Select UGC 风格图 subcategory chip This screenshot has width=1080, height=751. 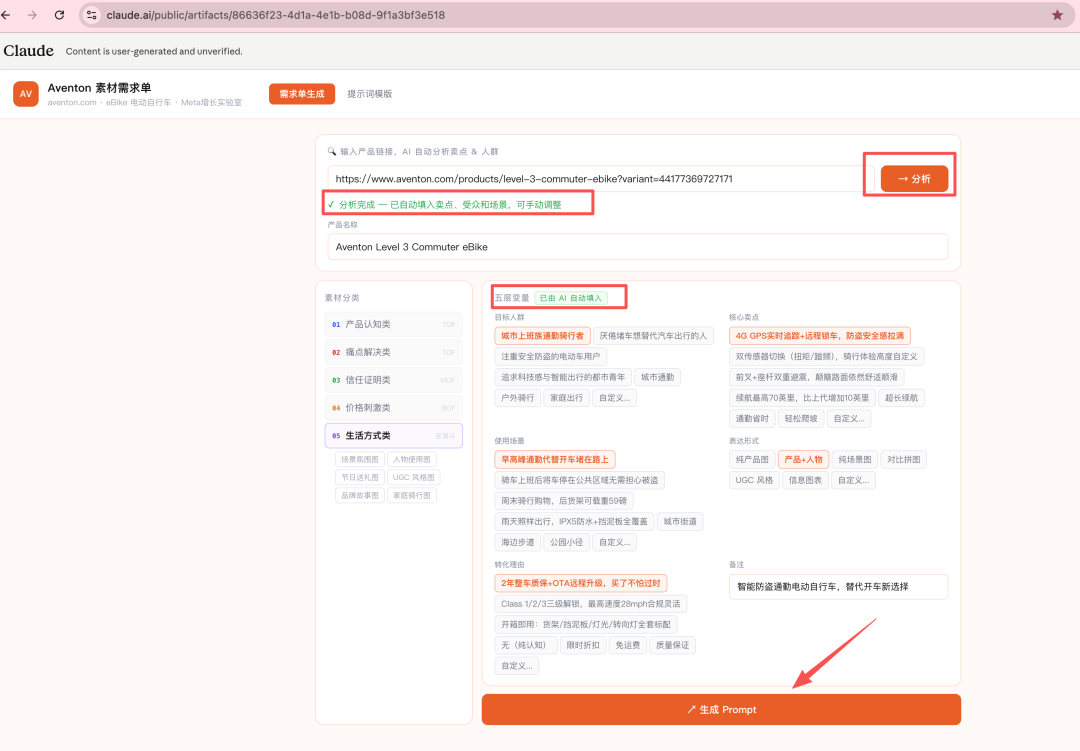(x=413, y=477)
